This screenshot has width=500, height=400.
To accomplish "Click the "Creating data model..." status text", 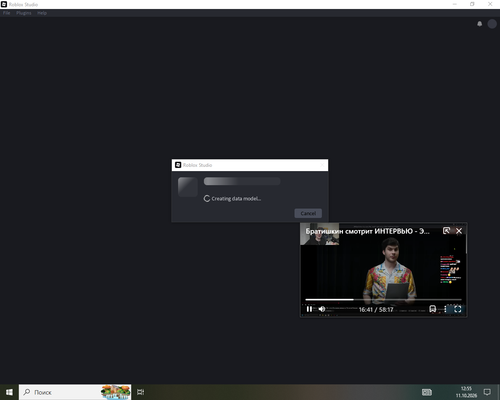I will (x=236, y=199).
